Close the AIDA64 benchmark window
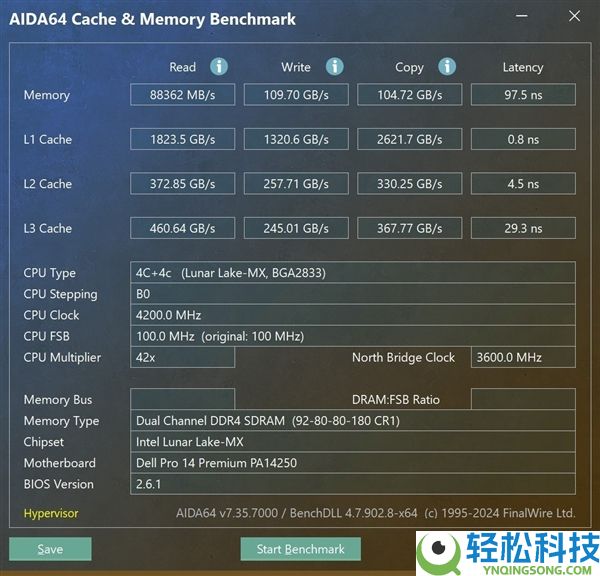Viewport: 600px width, 576px height. coord(574,16)
